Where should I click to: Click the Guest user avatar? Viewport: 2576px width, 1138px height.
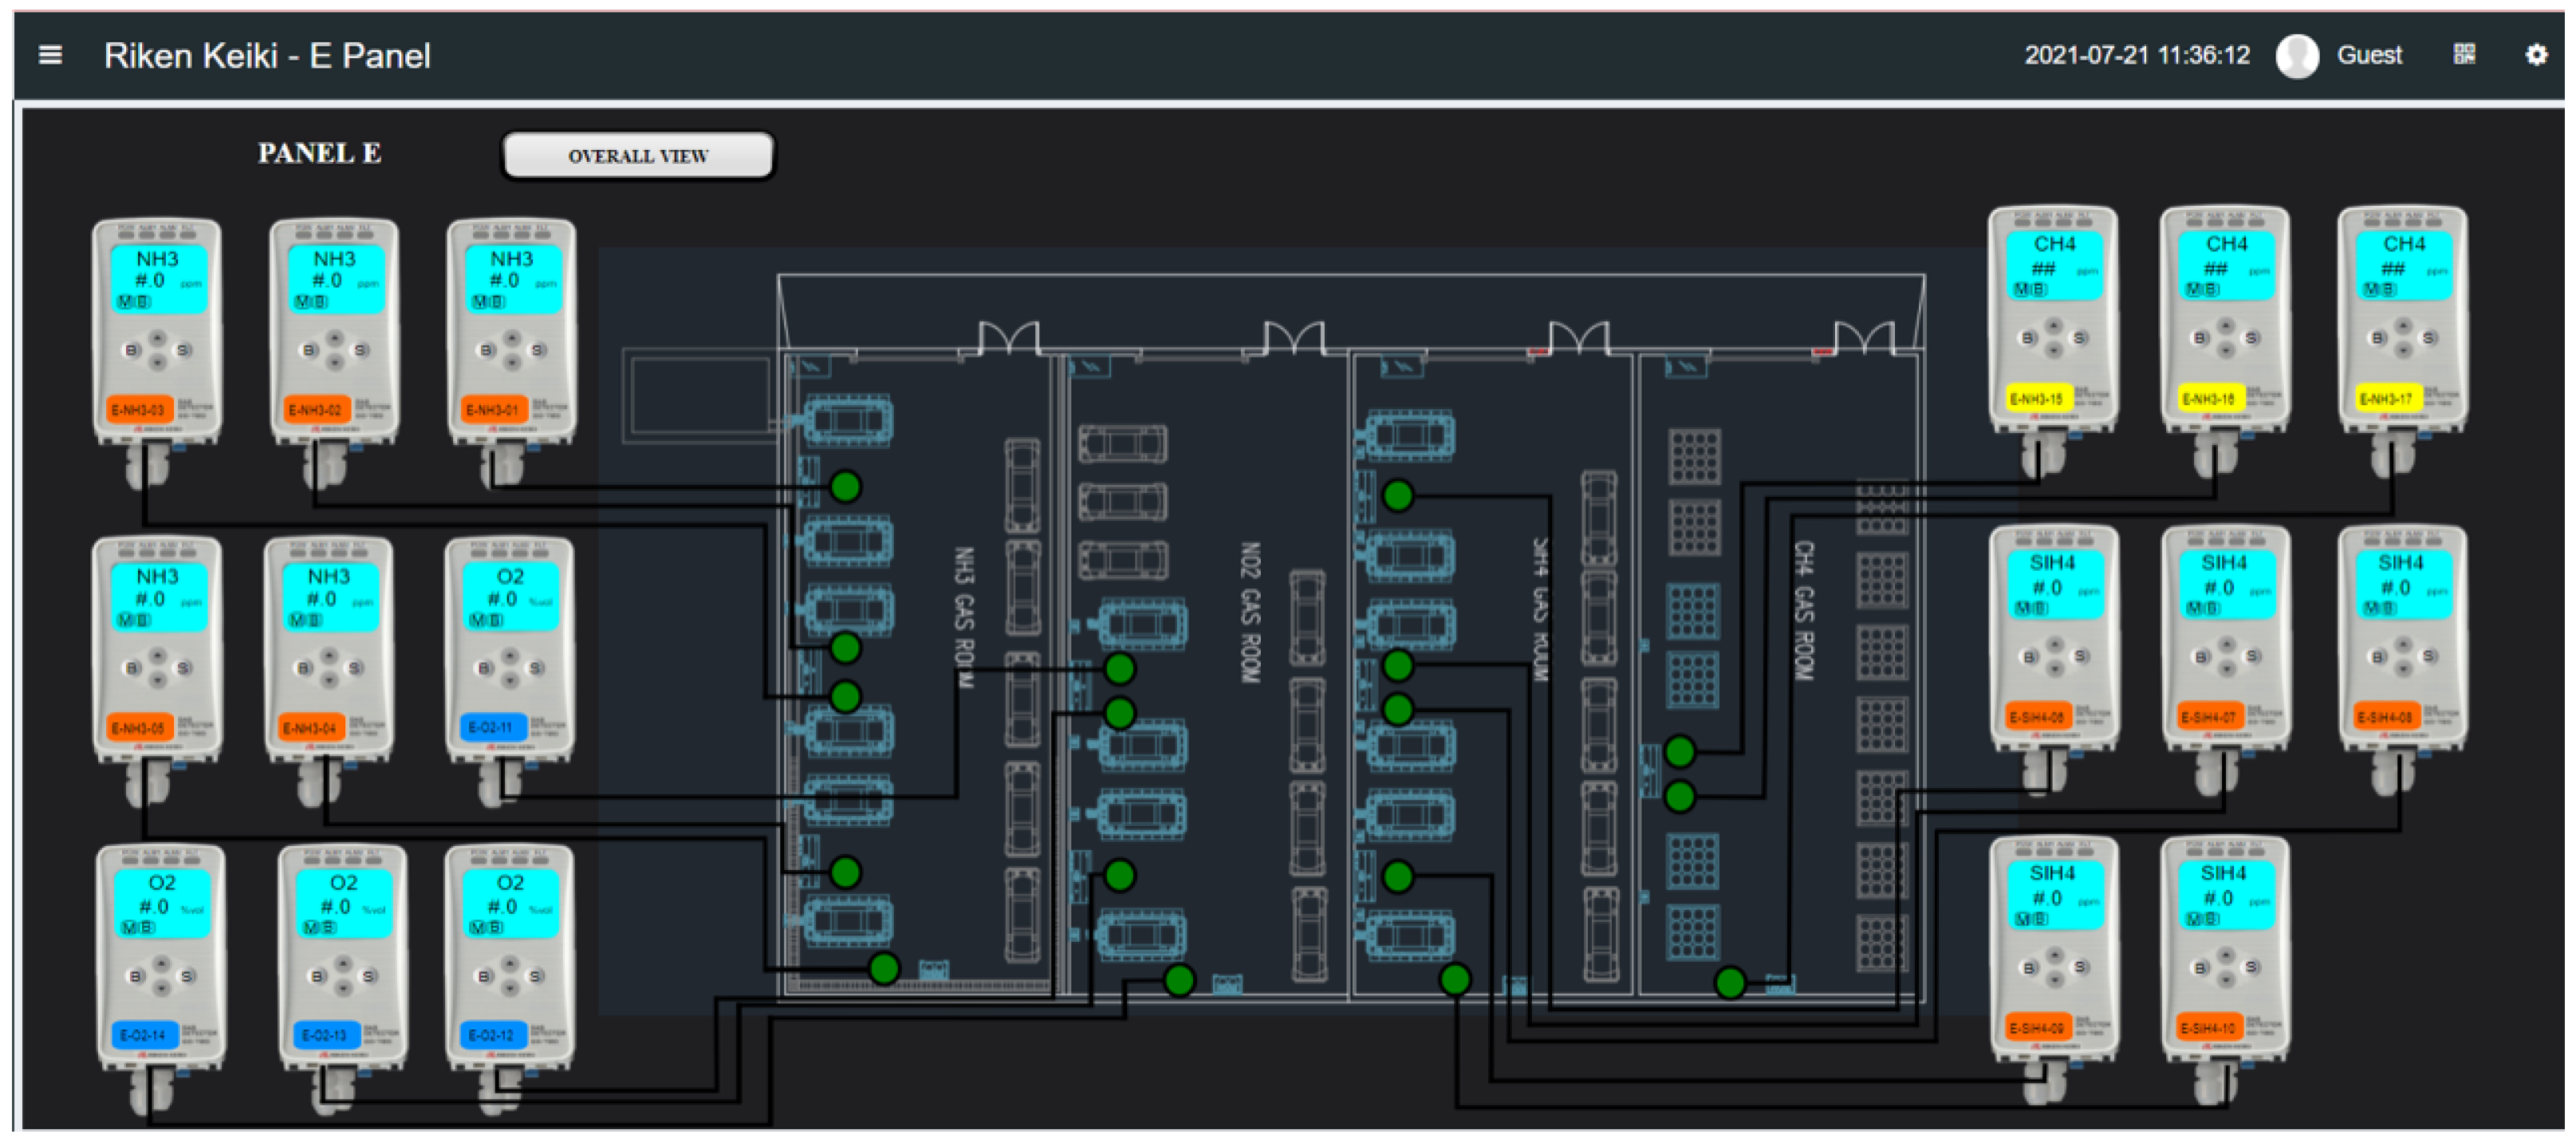[2296, 55]
